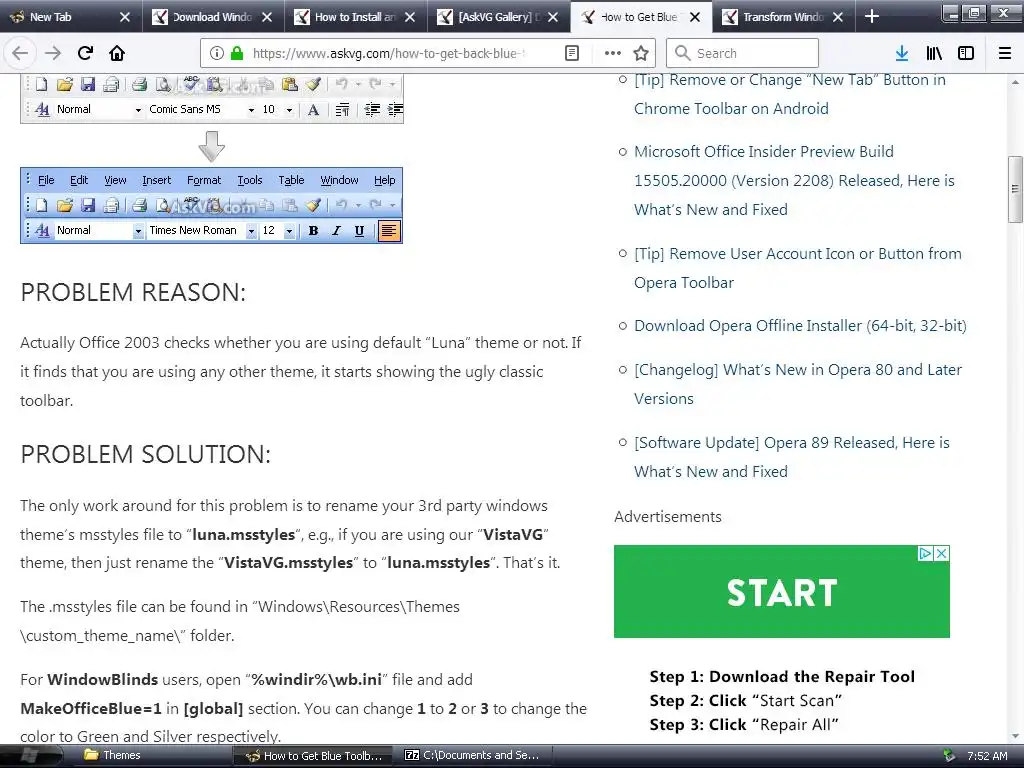
Task: Open What's New in Opera 80 link
Action: pyautogui.click(x=797, y=384)
